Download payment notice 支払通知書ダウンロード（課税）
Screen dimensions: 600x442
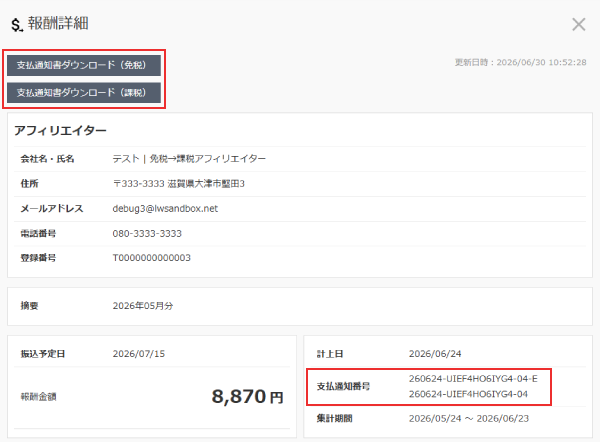coord(84,93)
